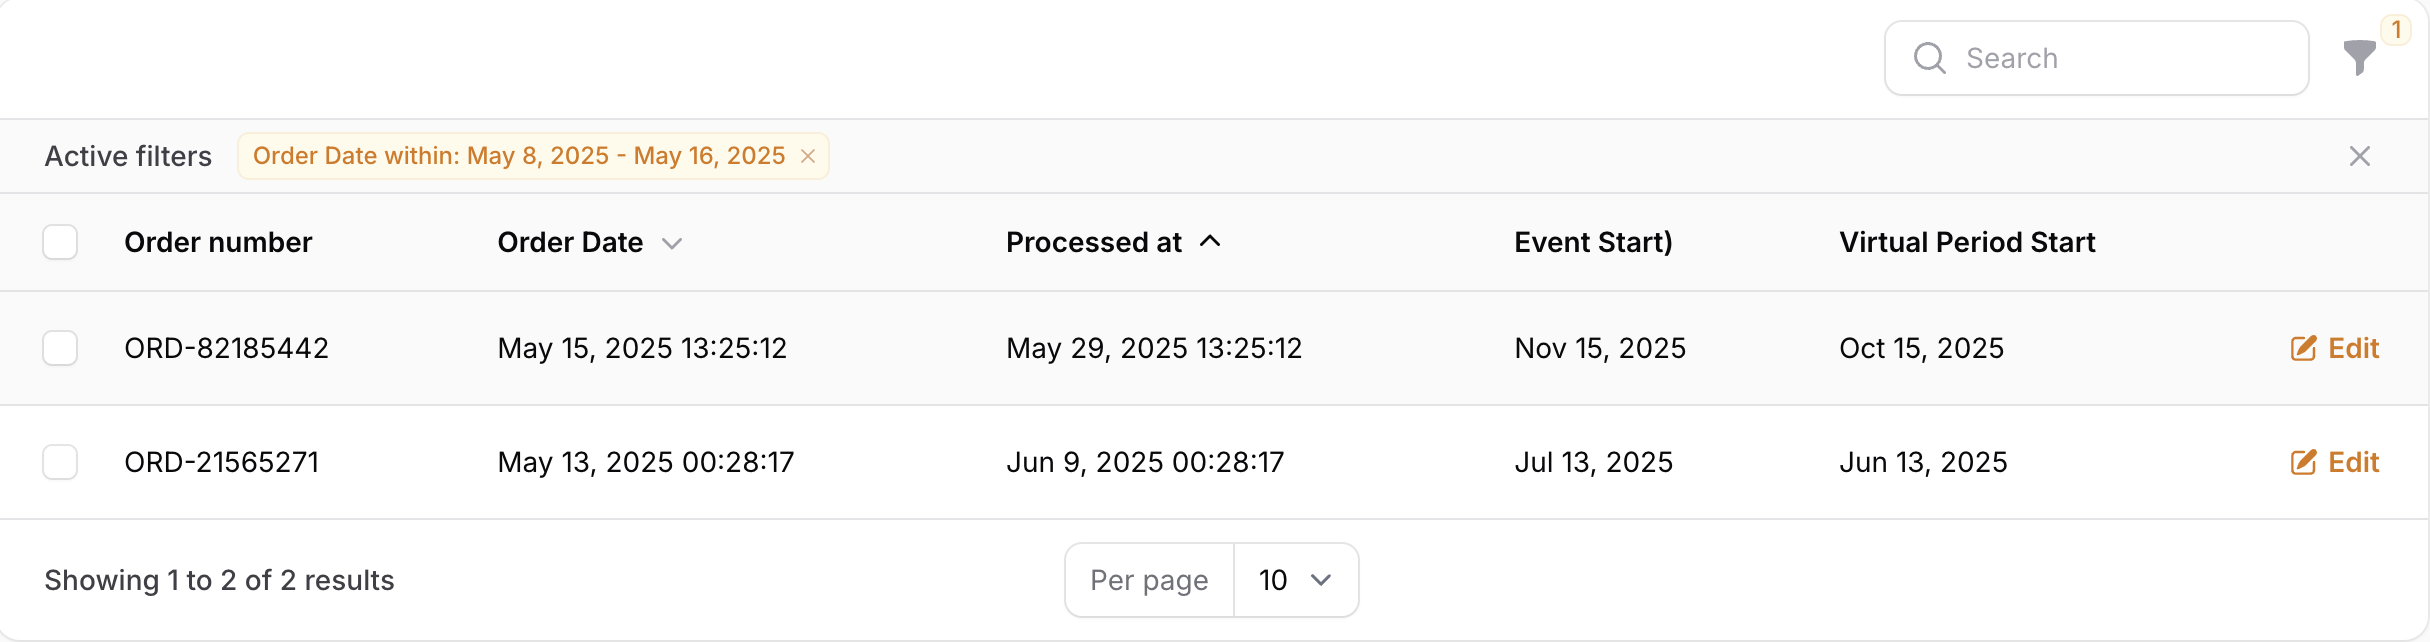The height and width of the screenshot is (642, 2430).
Task: Select the ORD-82185442 row checkbox
Action: click(60, 348)
